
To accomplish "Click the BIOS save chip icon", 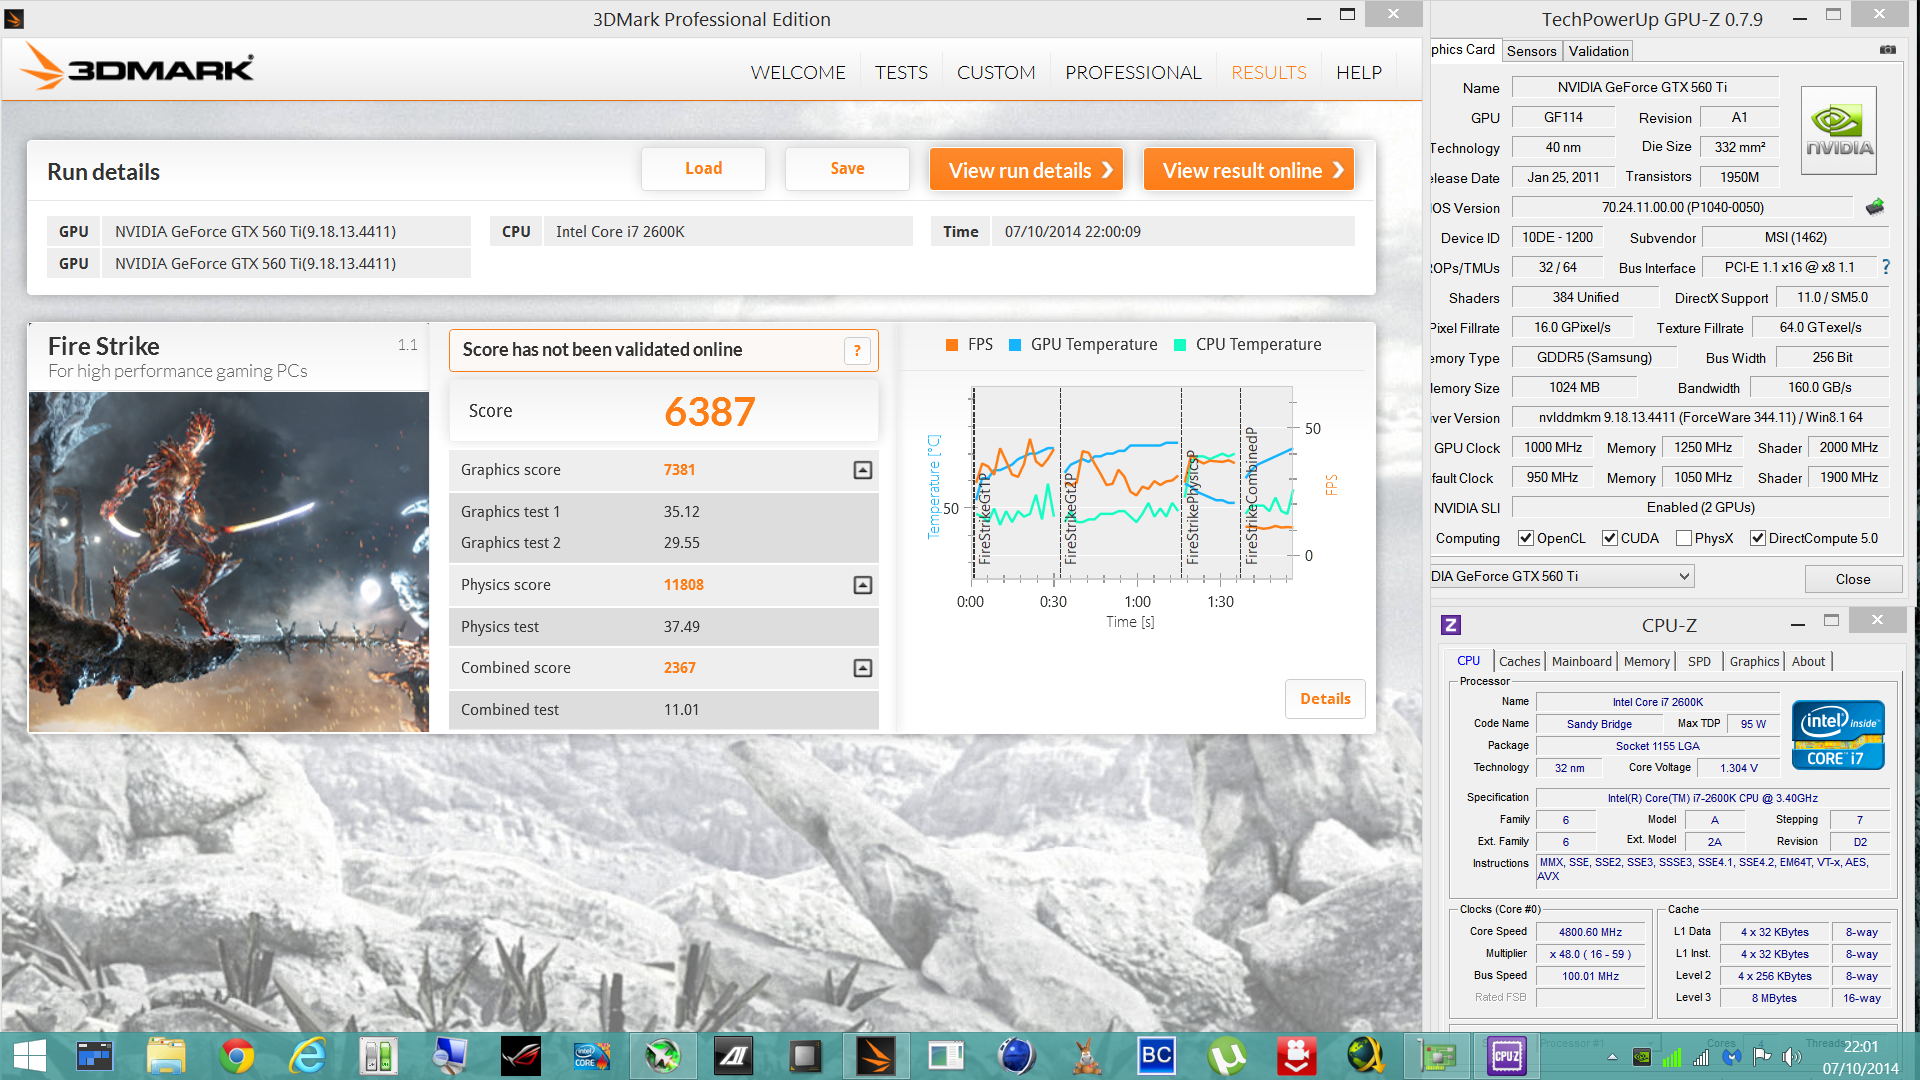I will [x=1875, y=207].
